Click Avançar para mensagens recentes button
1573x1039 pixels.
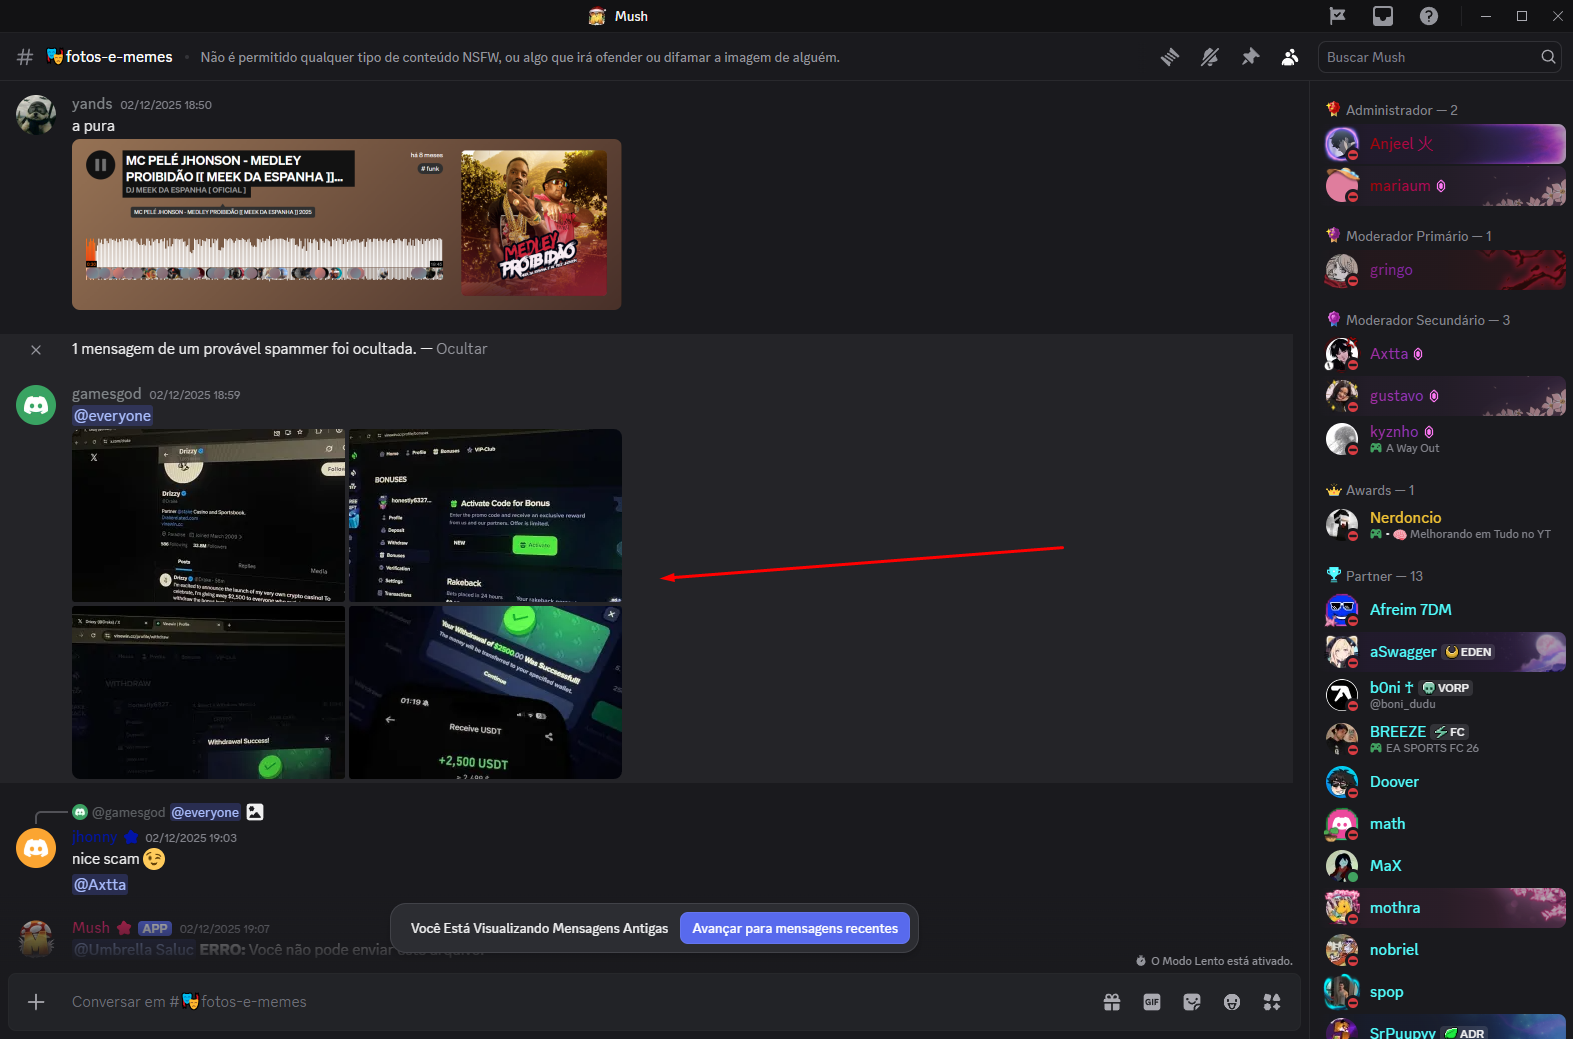tap(795, 928)
